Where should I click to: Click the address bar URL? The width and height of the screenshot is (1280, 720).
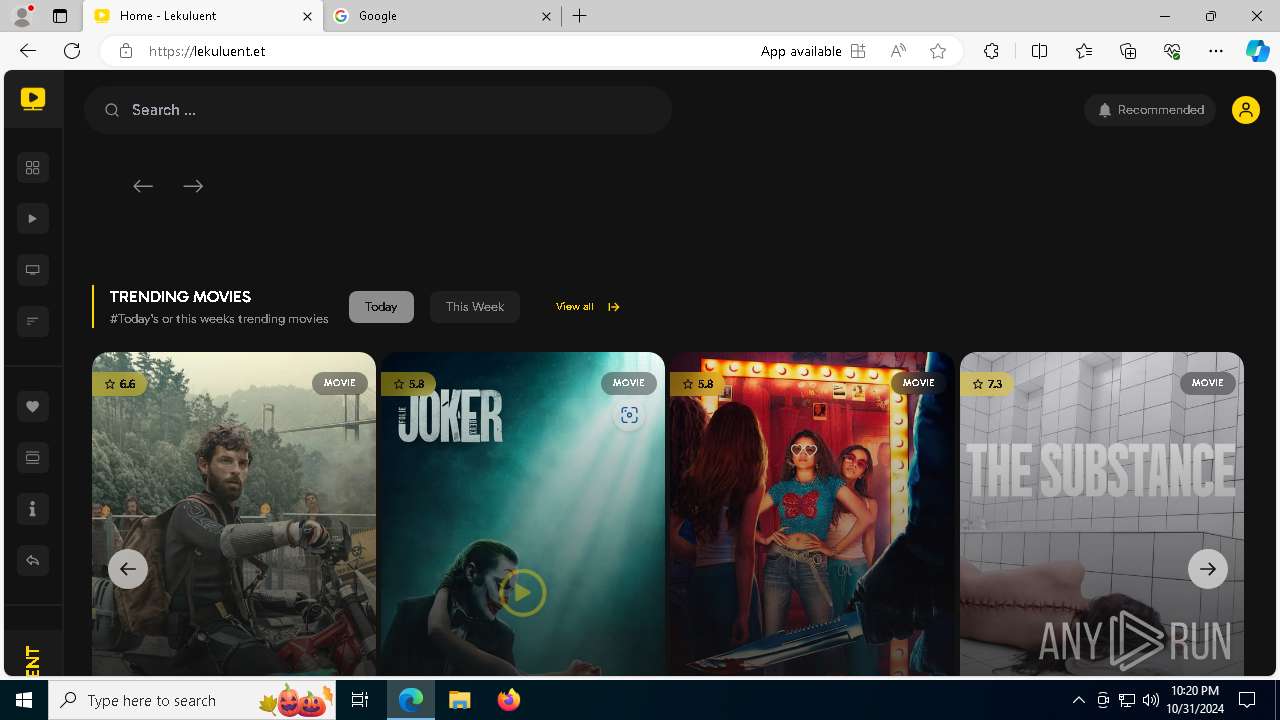[x=207, y=51]
